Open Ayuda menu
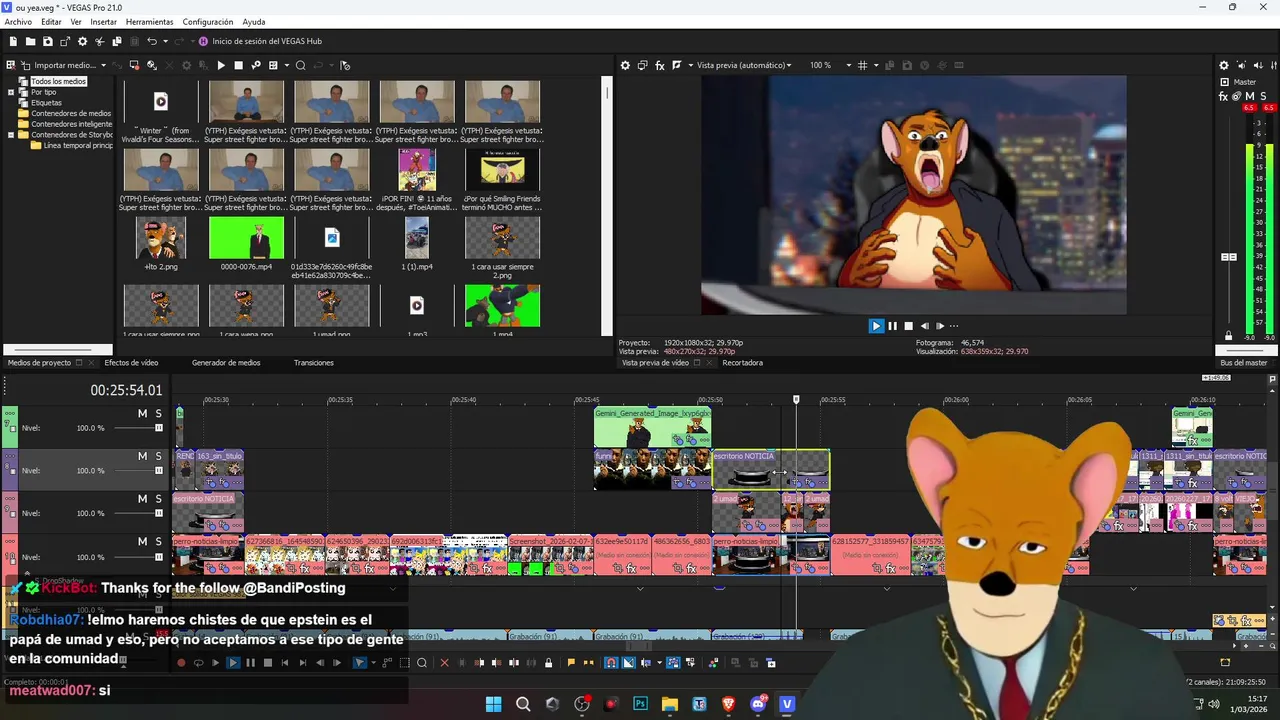 point(254,21)
